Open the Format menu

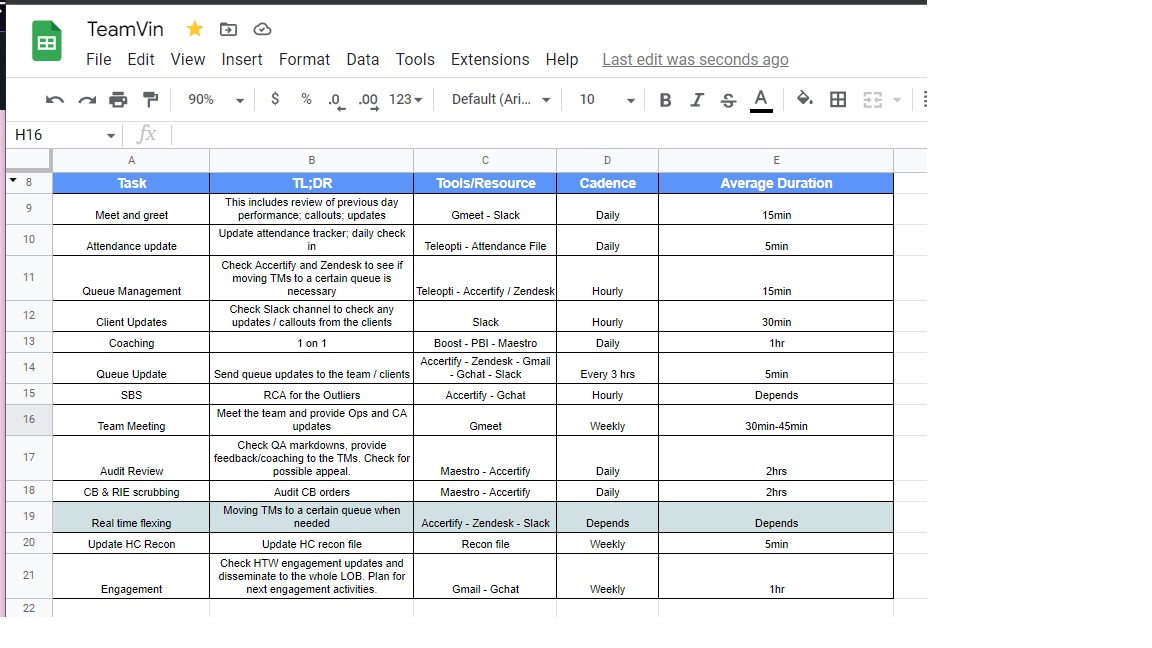click(x=304, y=60)
